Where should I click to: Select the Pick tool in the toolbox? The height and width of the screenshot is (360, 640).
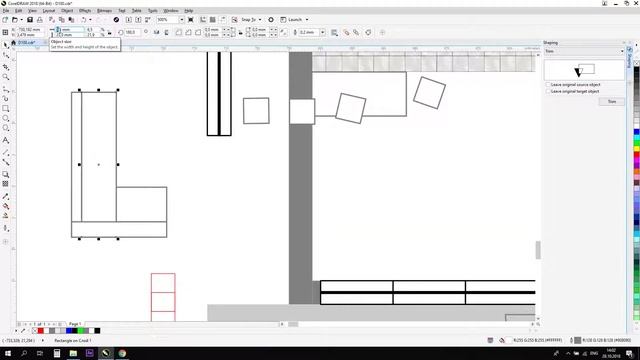click(x=6, y=45)
